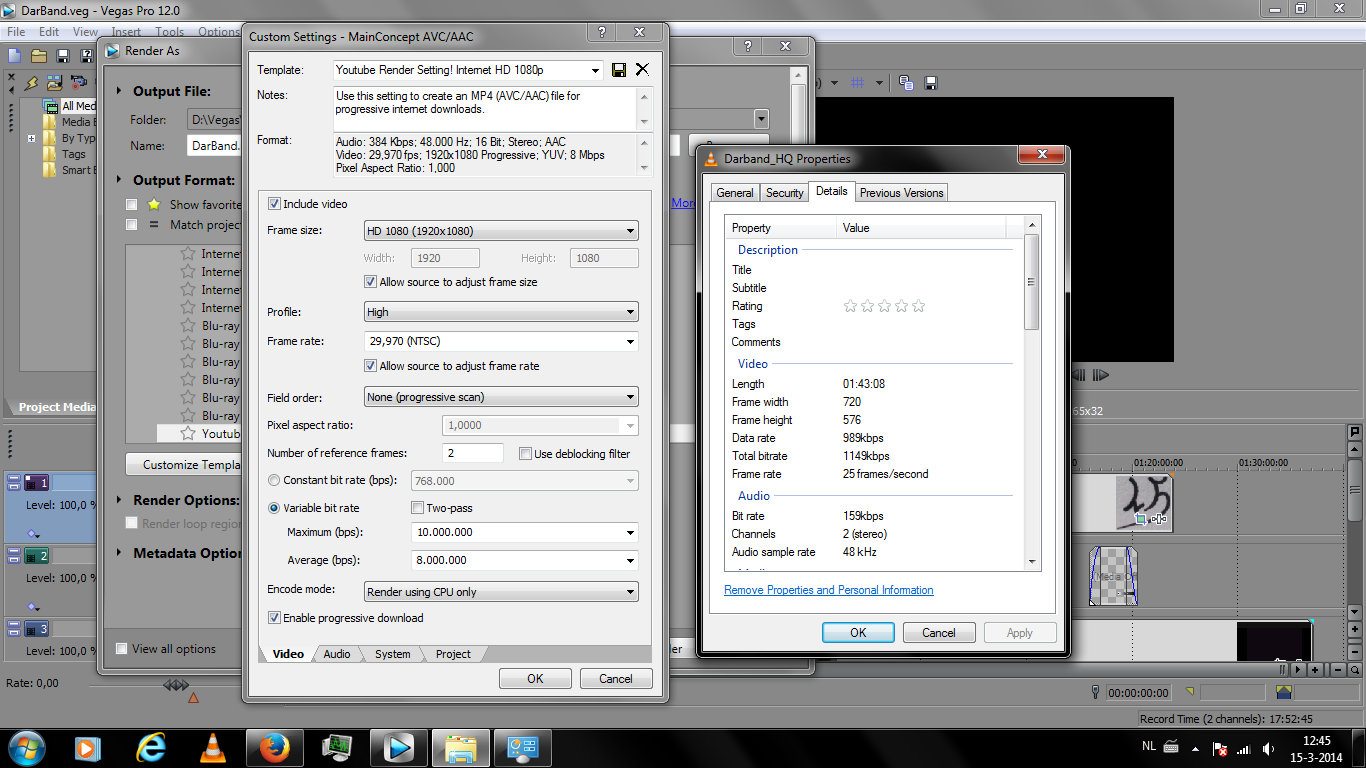Image resolution: width=1366 pixels, height=768 pixels.
Task: Click the Windows Start button
Action: [26, 747]
